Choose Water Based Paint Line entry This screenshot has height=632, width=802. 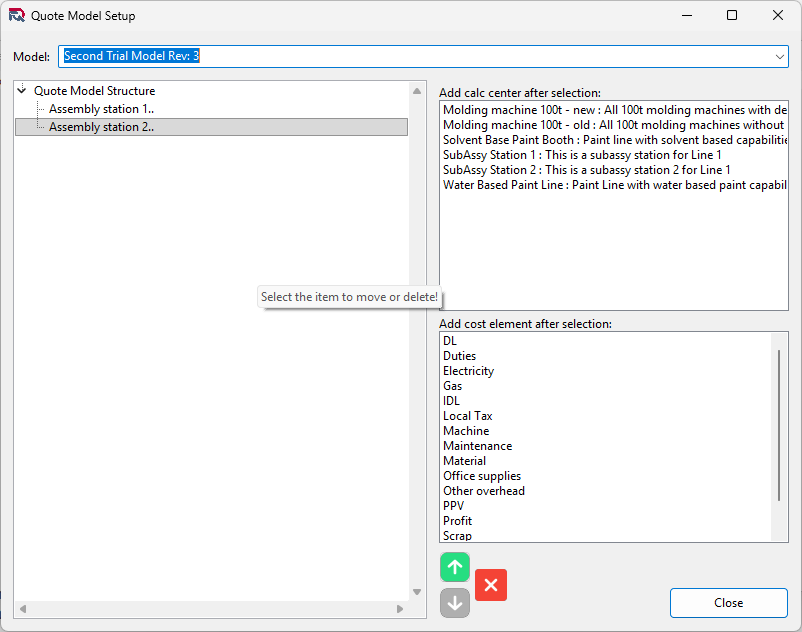point(614,185)
